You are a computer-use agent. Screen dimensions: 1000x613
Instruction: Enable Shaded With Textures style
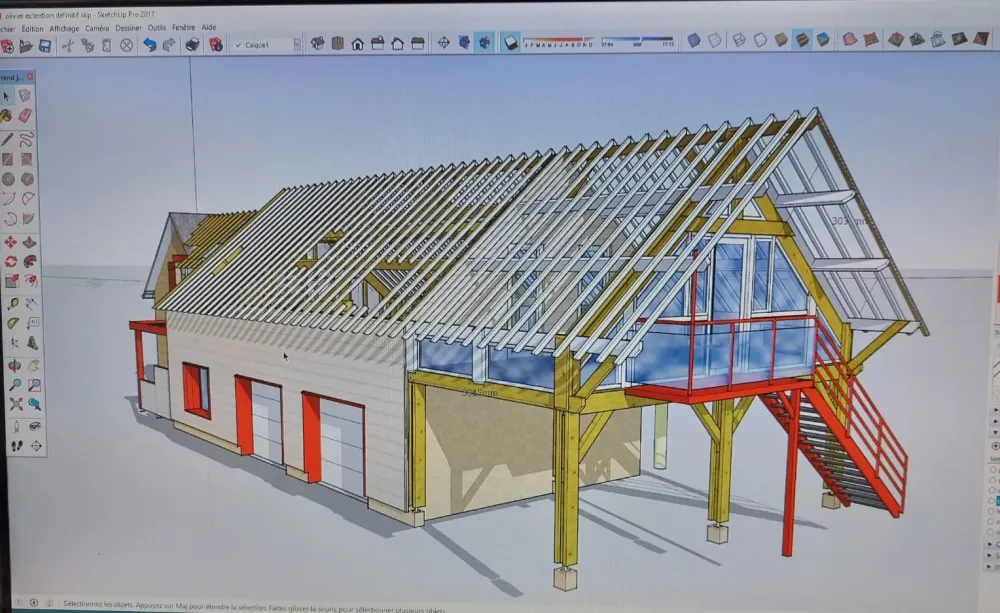[x=802, y=40]
